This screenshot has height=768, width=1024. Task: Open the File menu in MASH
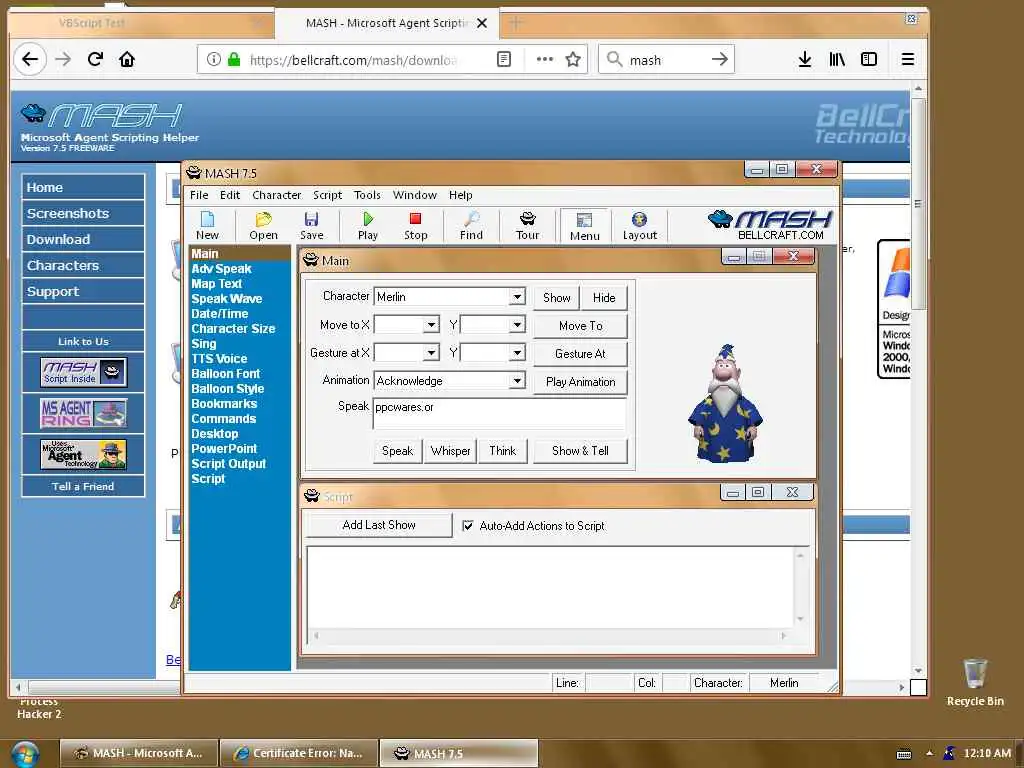(x=199, y=195)
